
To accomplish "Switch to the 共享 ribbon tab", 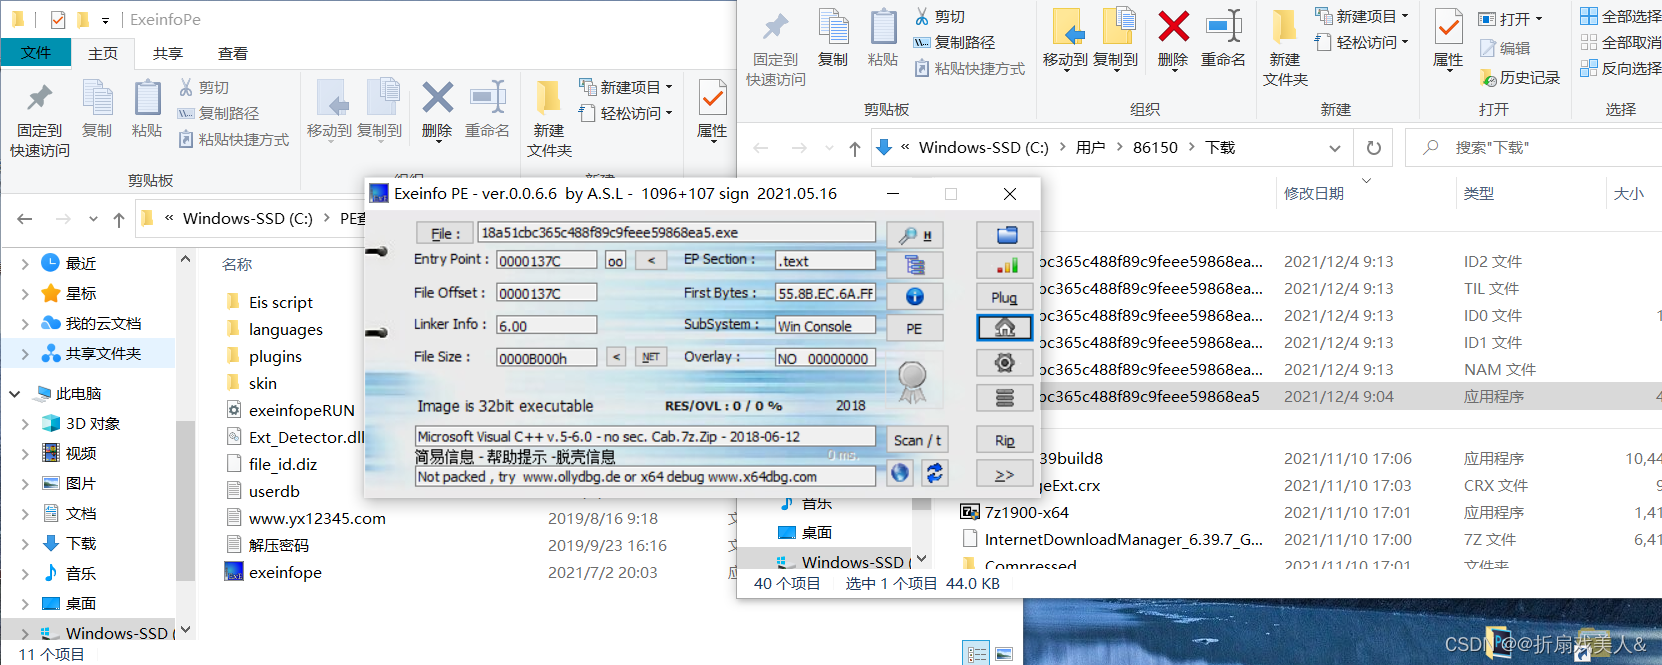I will (168, 53).
